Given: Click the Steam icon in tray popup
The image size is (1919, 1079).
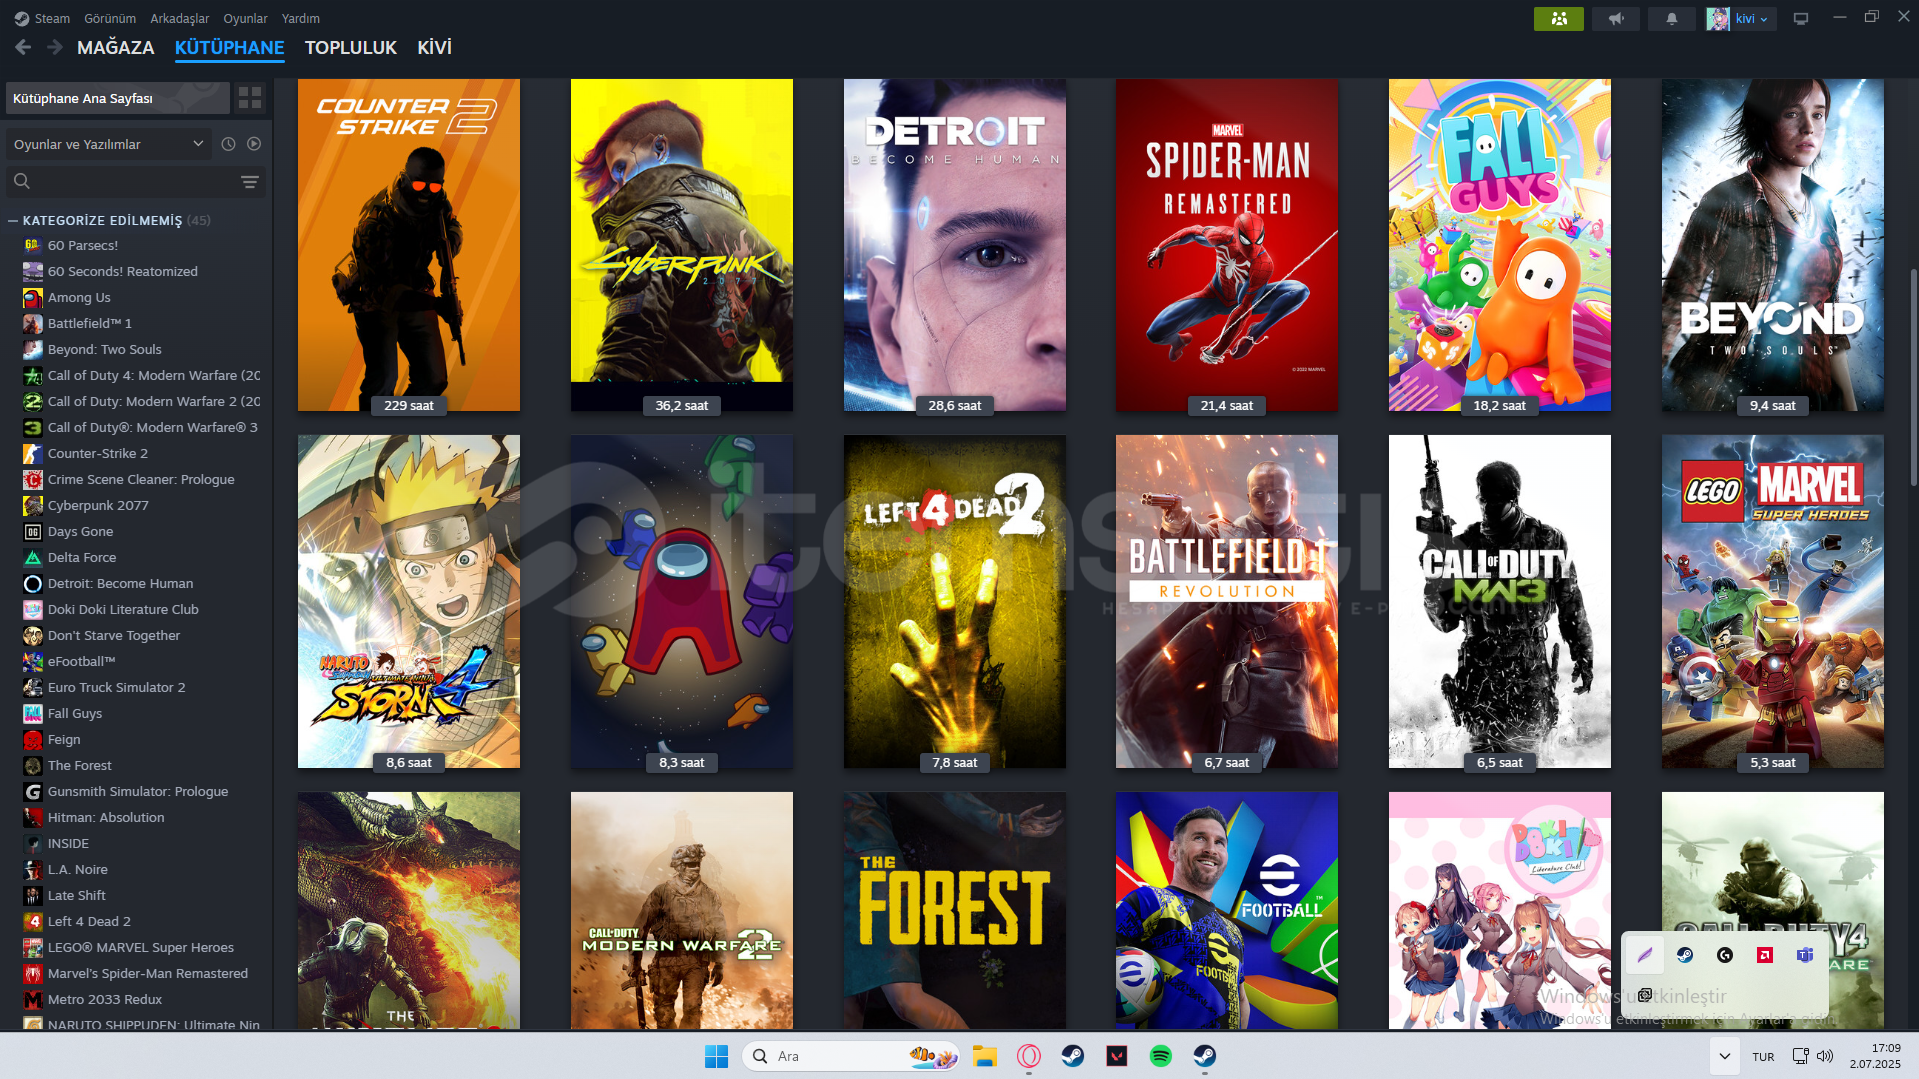Looking at the screenshot, I should point(1685,955).
